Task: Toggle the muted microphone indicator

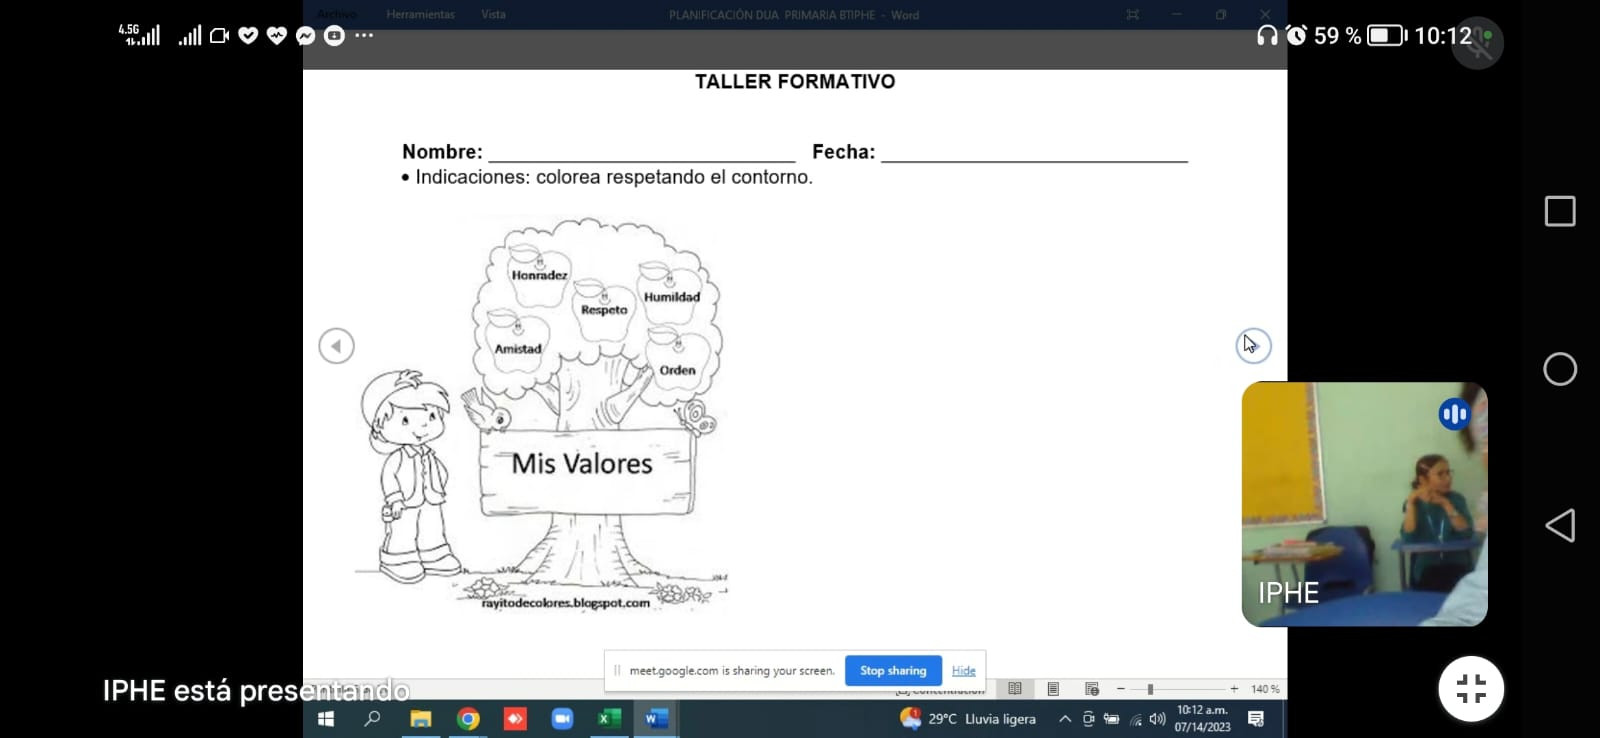Action: coord(1478,43)
